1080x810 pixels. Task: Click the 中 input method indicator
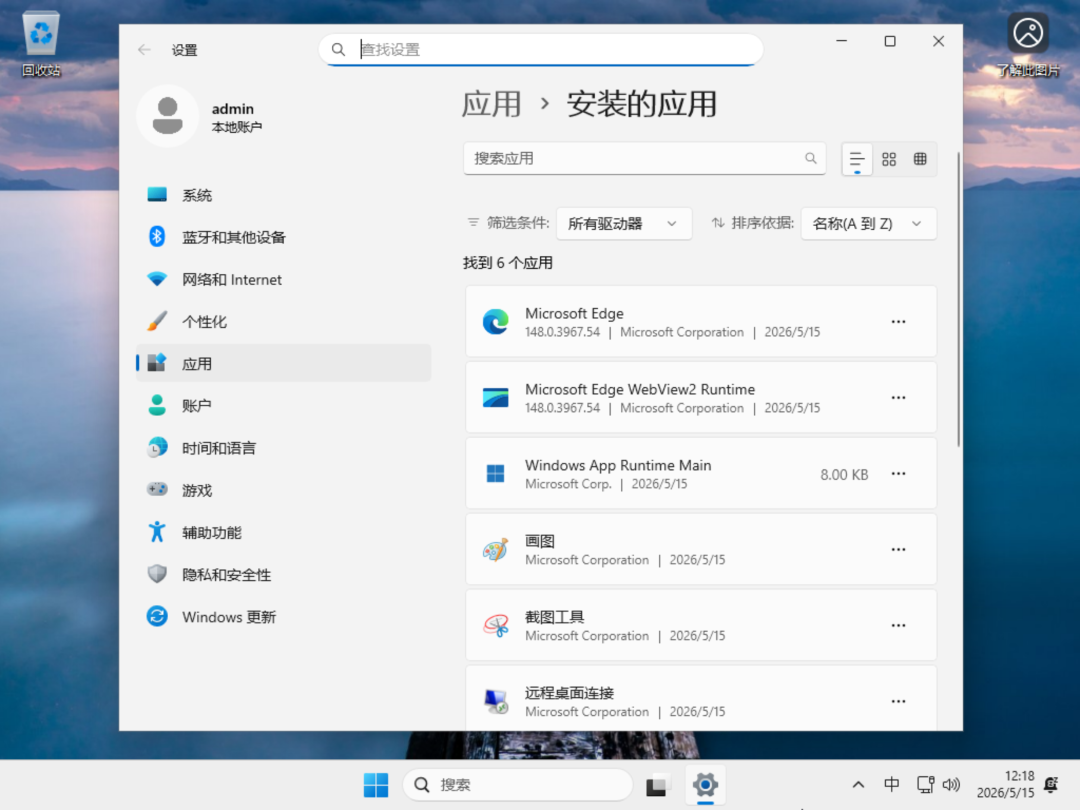click(891, 785)
